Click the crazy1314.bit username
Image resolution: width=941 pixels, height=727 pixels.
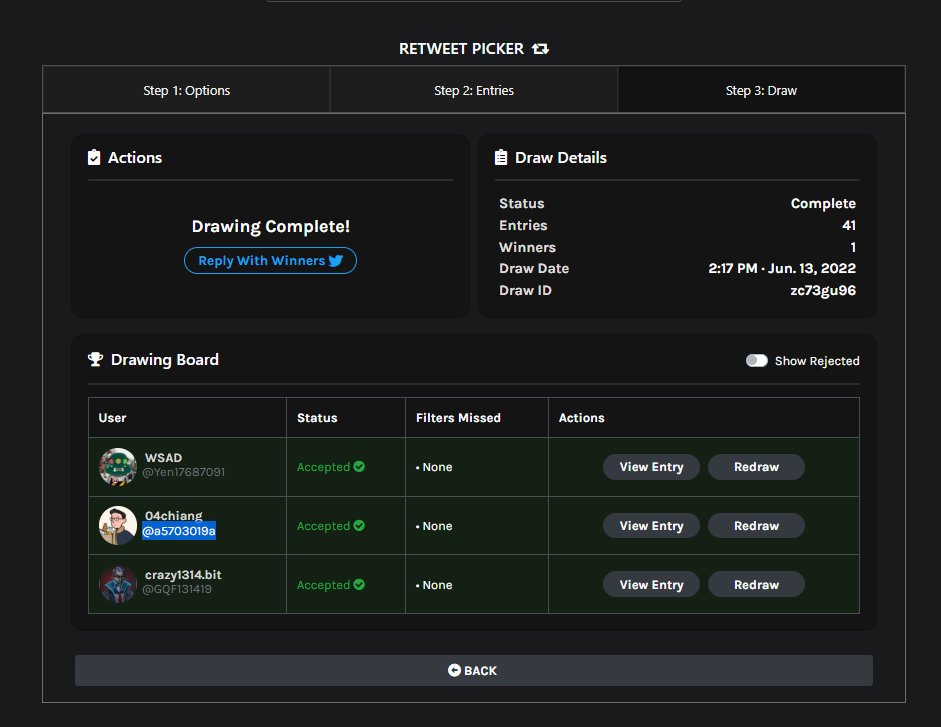183,575
